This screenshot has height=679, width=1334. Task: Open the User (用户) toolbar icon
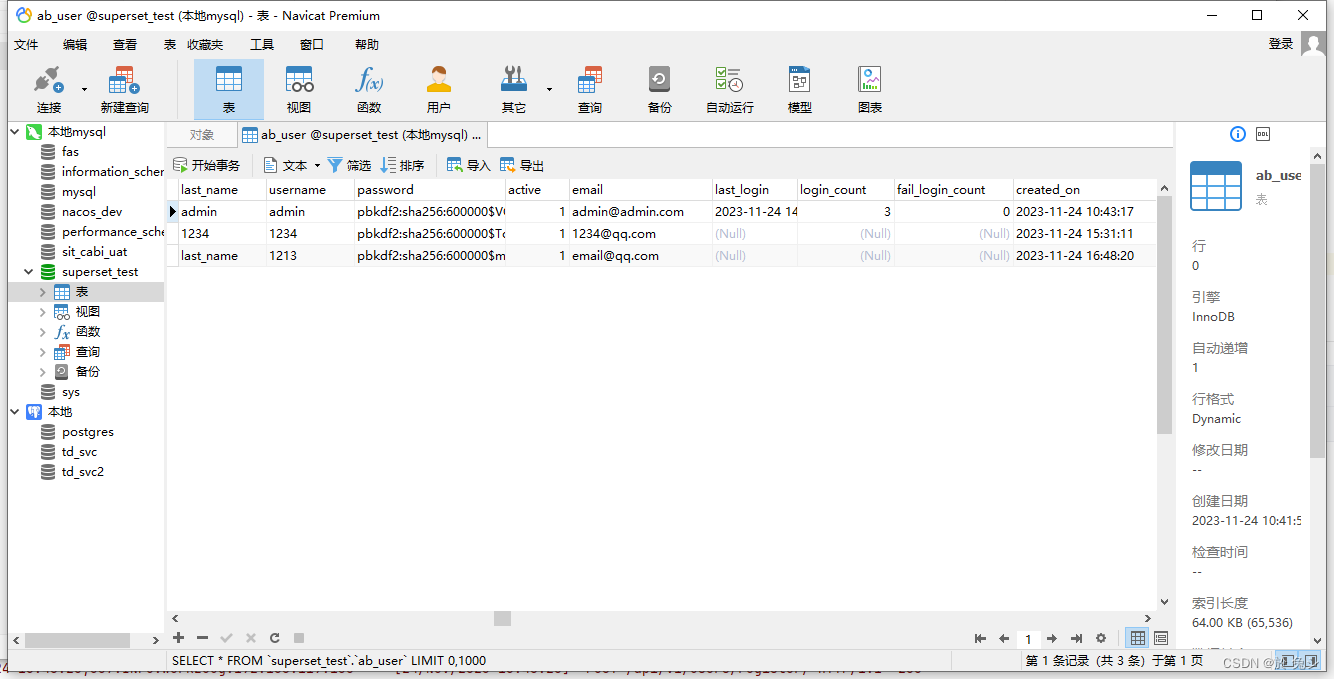439,90
